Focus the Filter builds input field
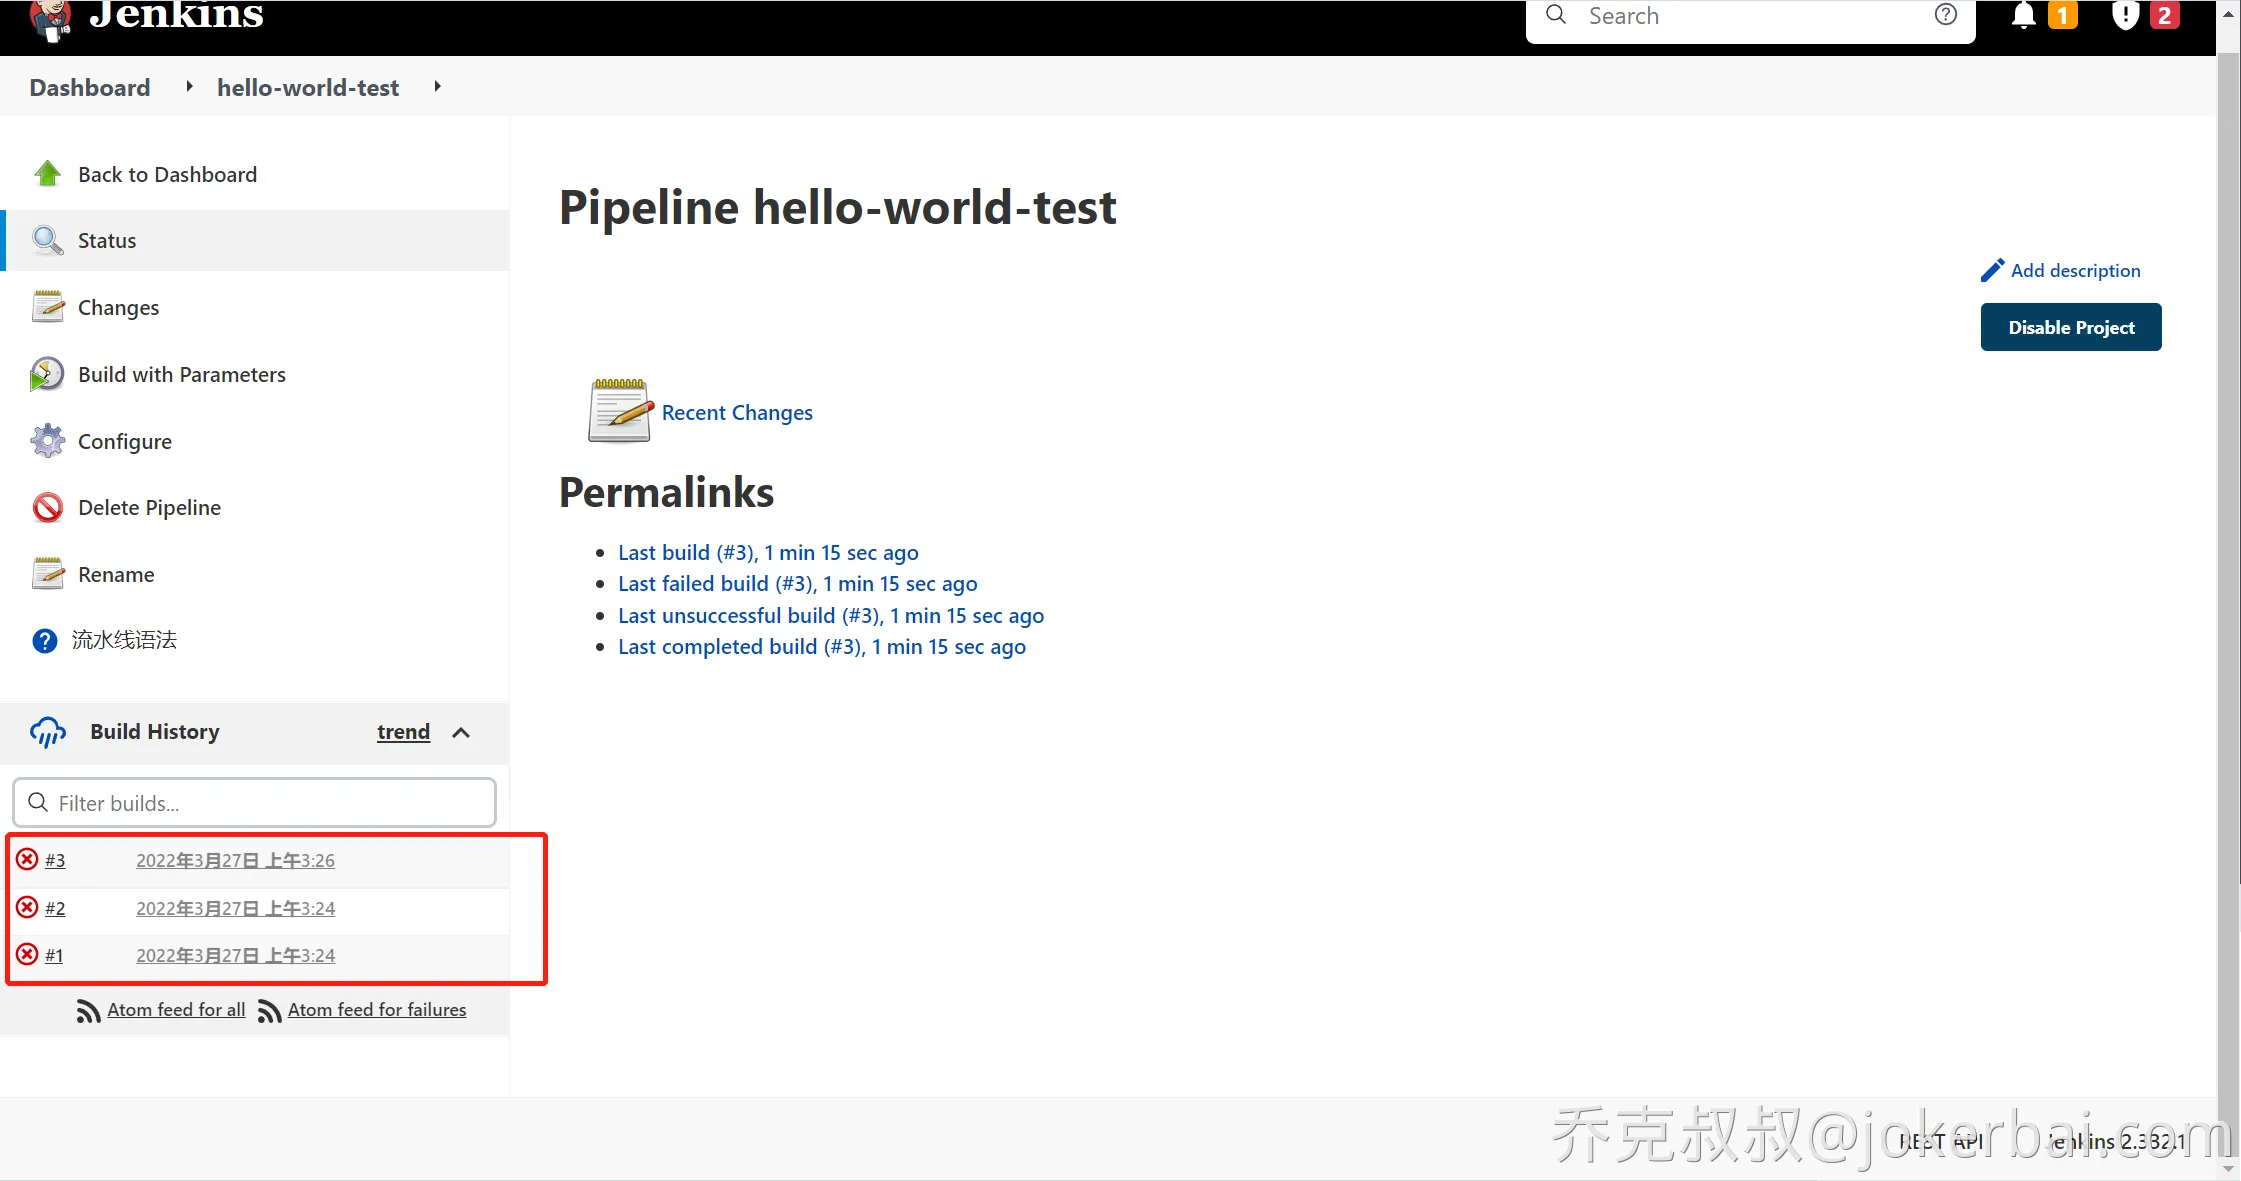2241x1181 pixels. tap(254, 803)
